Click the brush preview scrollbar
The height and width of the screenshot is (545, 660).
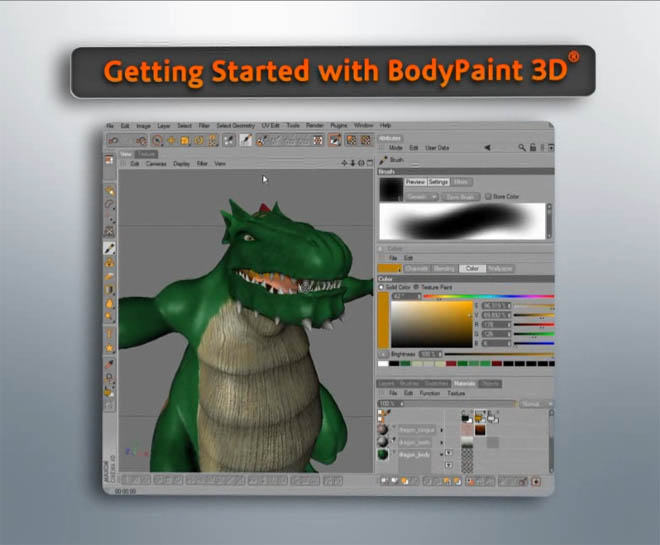point(548,221)
